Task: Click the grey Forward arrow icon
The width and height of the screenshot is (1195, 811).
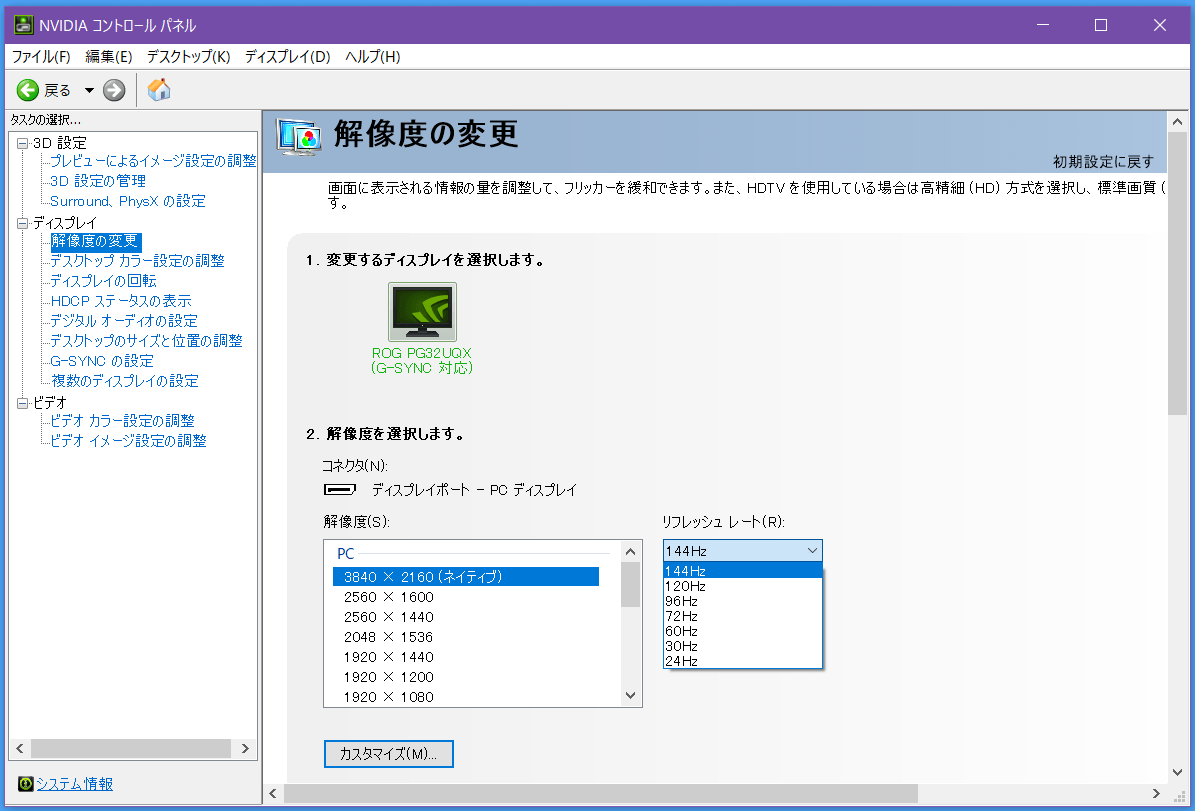Action: pos(114,90)
